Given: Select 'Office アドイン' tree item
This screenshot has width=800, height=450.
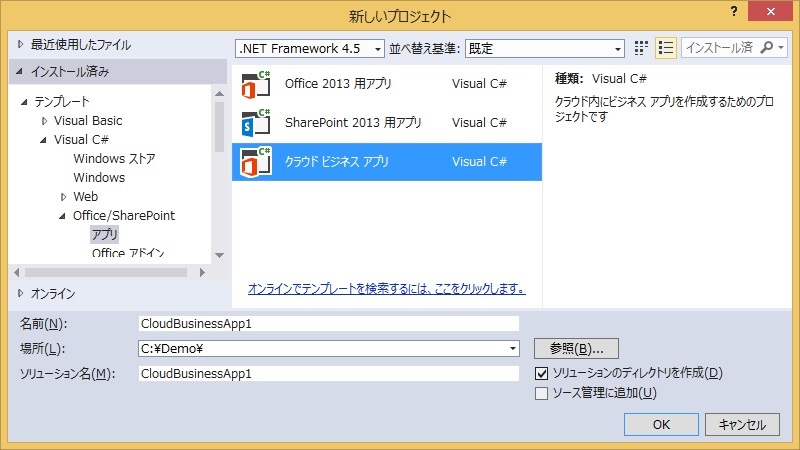Looking at the screenshot, I should pos(128,253).
